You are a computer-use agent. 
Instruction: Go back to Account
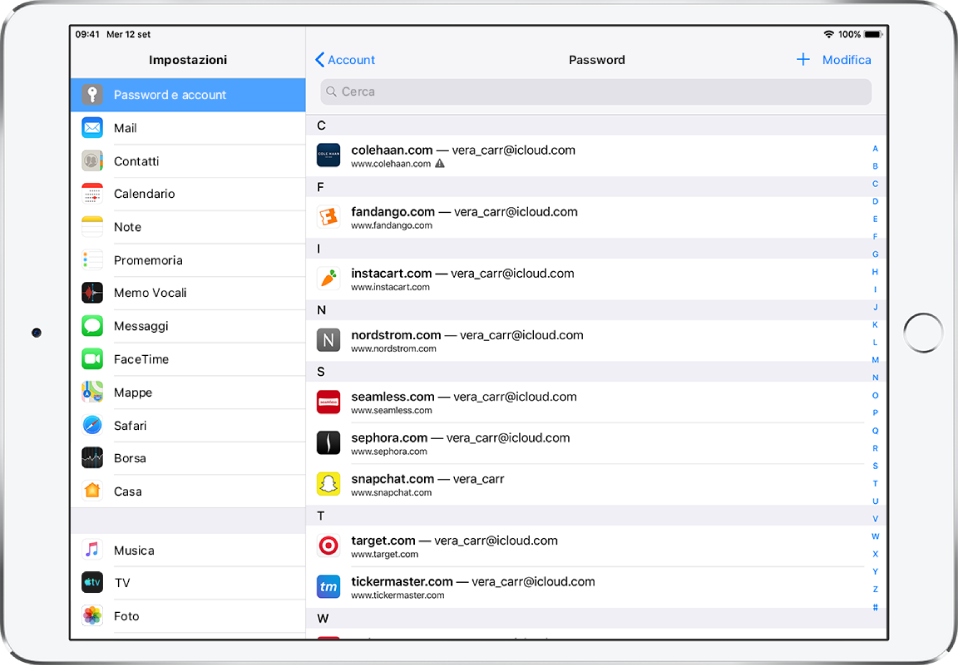[x=345, y=60]
